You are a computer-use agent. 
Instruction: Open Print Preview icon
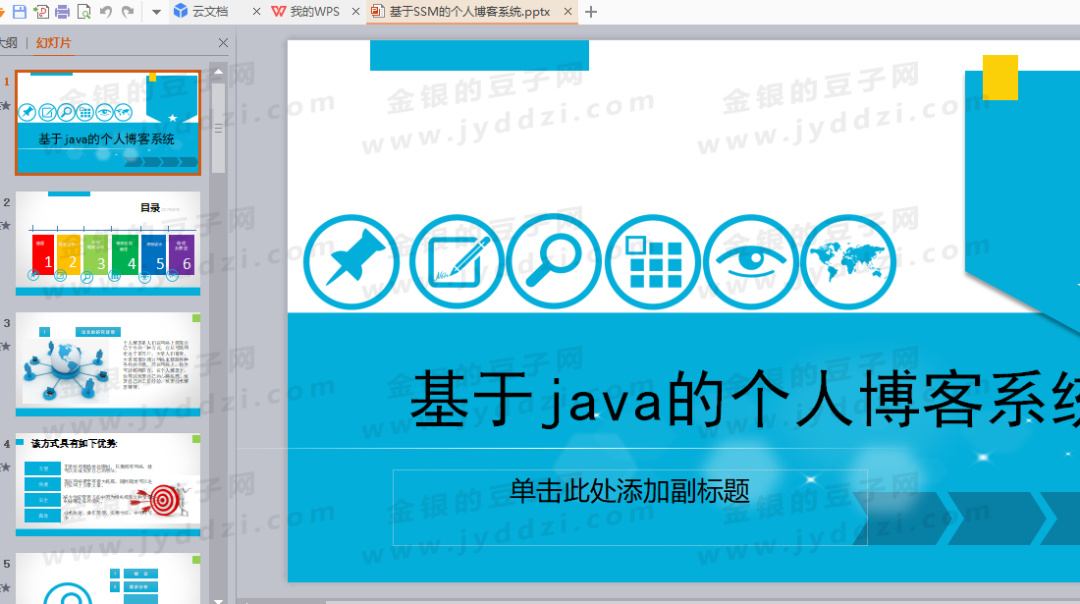84,12
